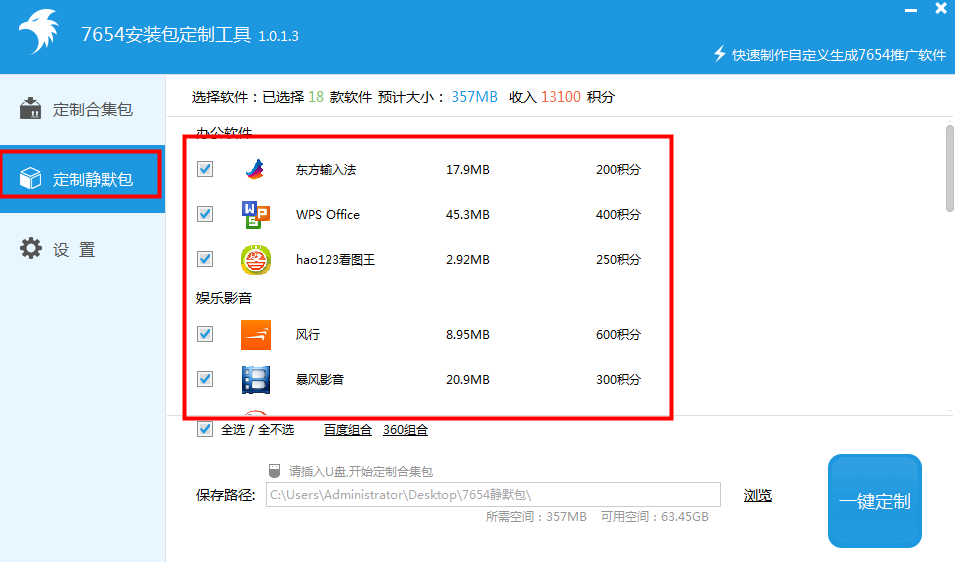Click the software list vertical scrollbar
Viewport: 955px width, 562px height.
tap(950, 169)
